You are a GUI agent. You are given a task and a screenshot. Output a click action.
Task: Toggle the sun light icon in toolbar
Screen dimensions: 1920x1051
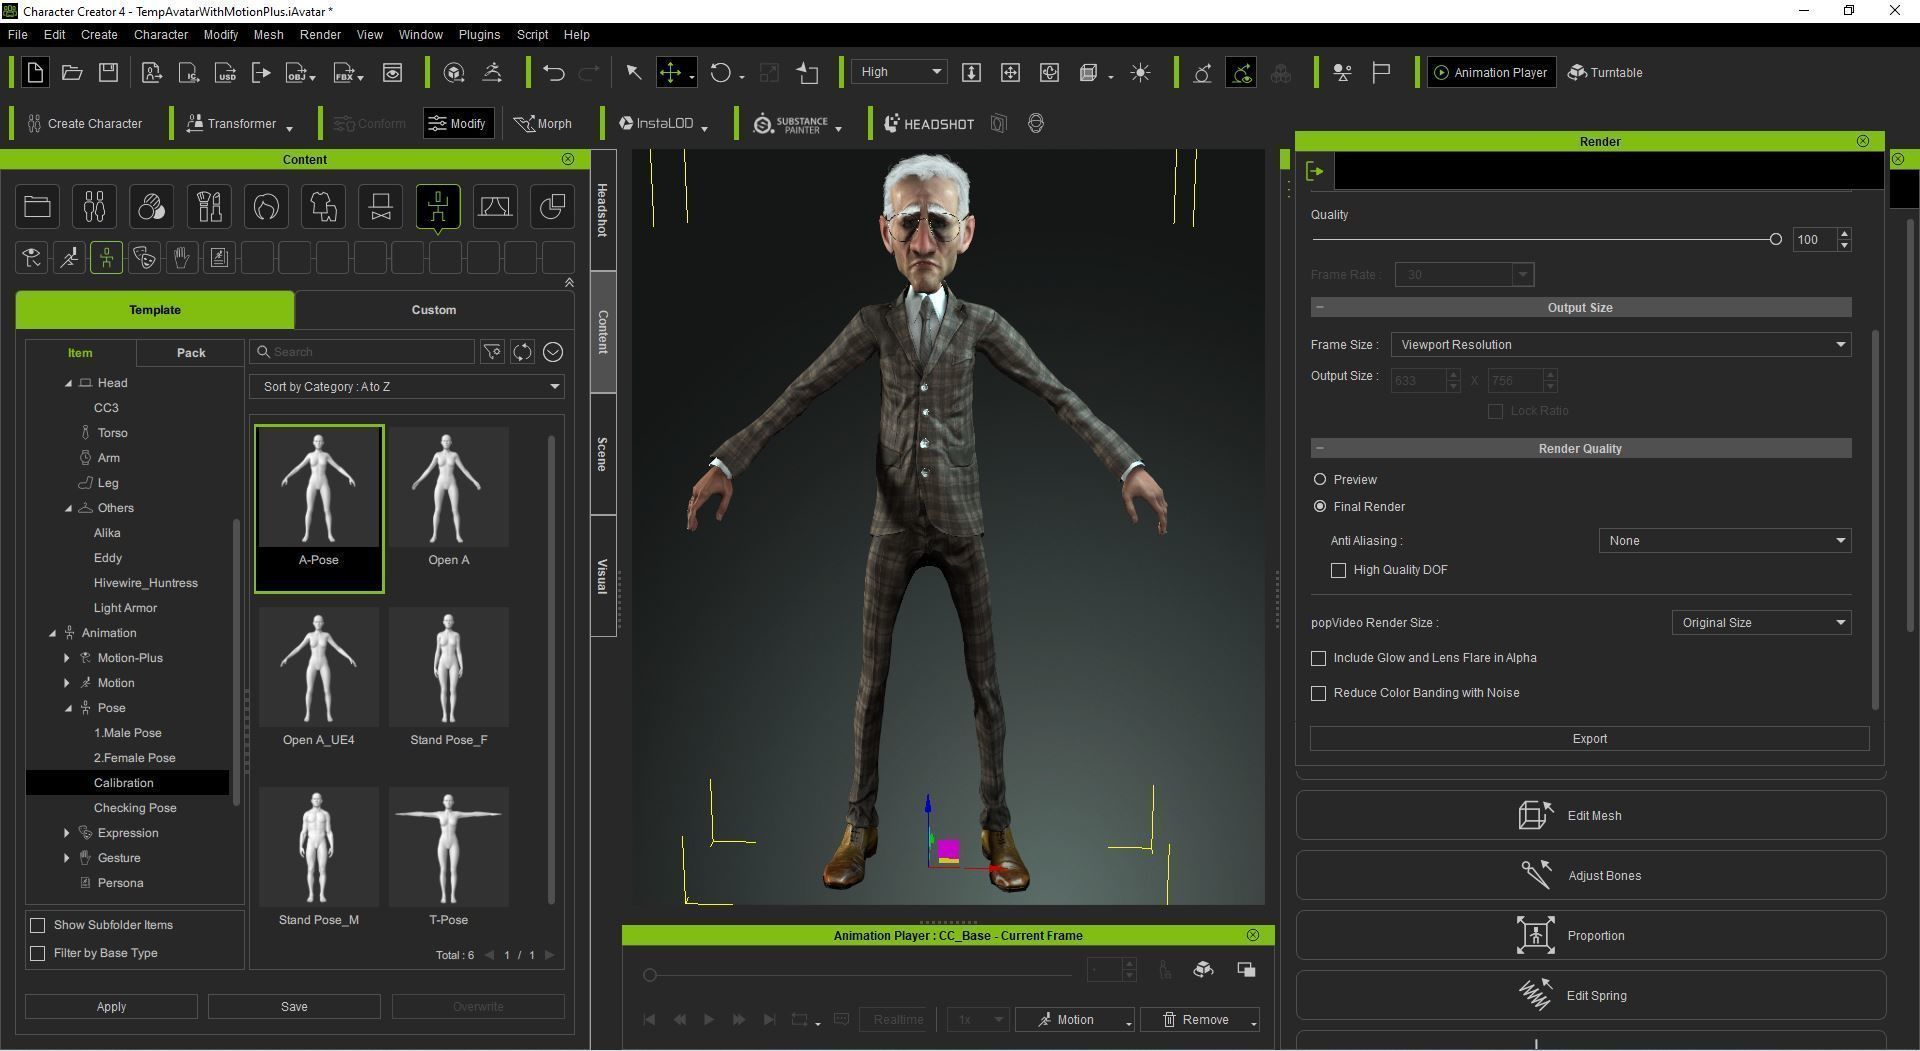[1140, 72]
